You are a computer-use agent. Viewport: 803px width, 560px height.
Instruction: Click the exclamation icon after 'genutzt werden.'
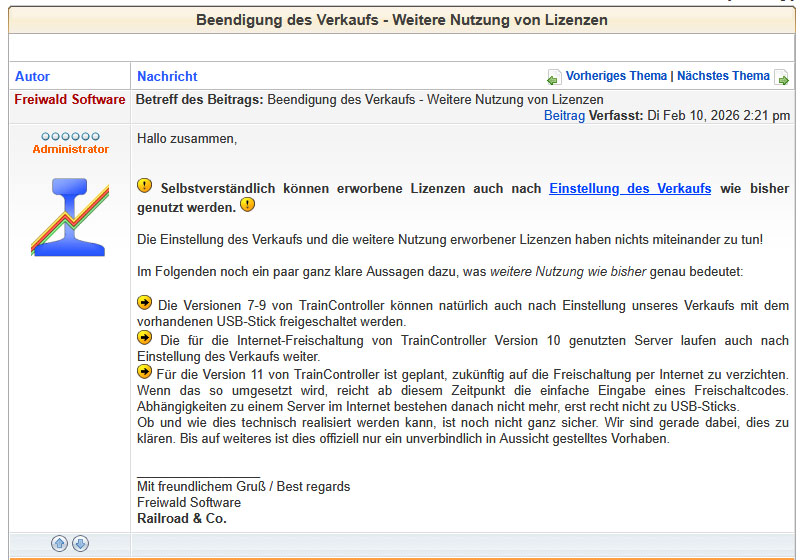coord(248,205)
